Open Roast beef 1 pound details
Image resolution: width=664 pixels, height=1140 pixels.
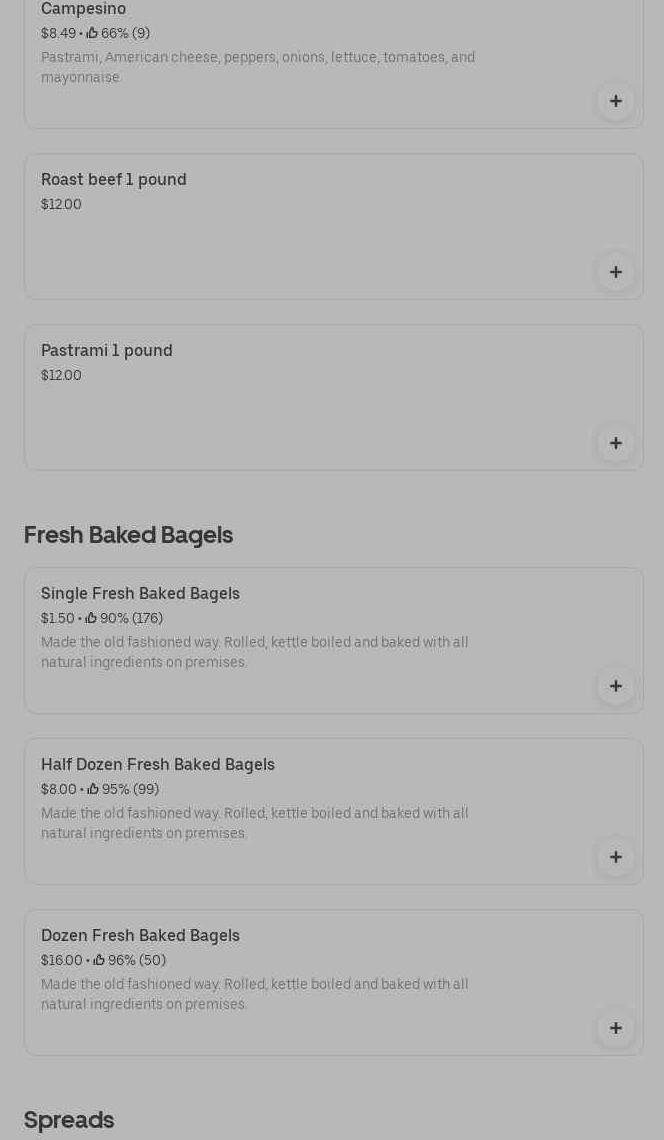coord(114,180)
